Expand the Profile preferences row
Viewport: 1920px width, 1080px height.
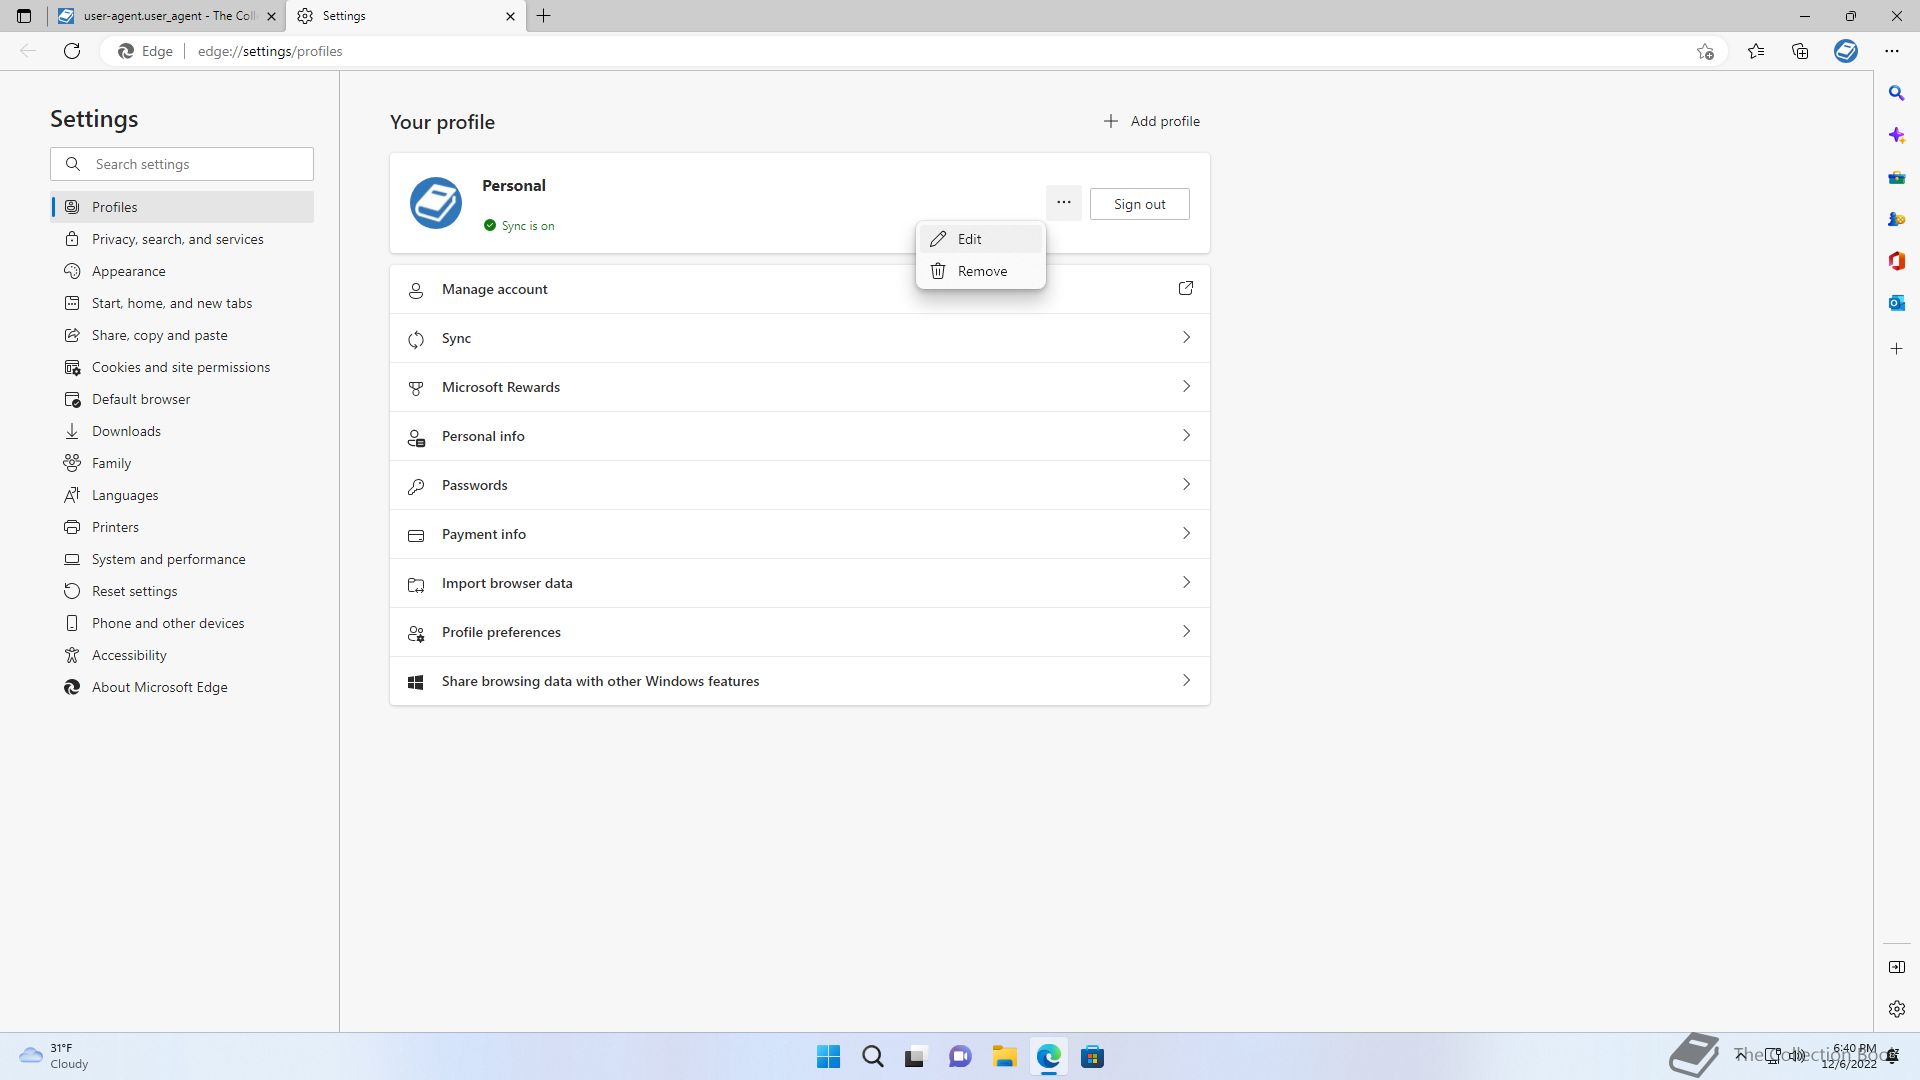(x=800, y=632)
